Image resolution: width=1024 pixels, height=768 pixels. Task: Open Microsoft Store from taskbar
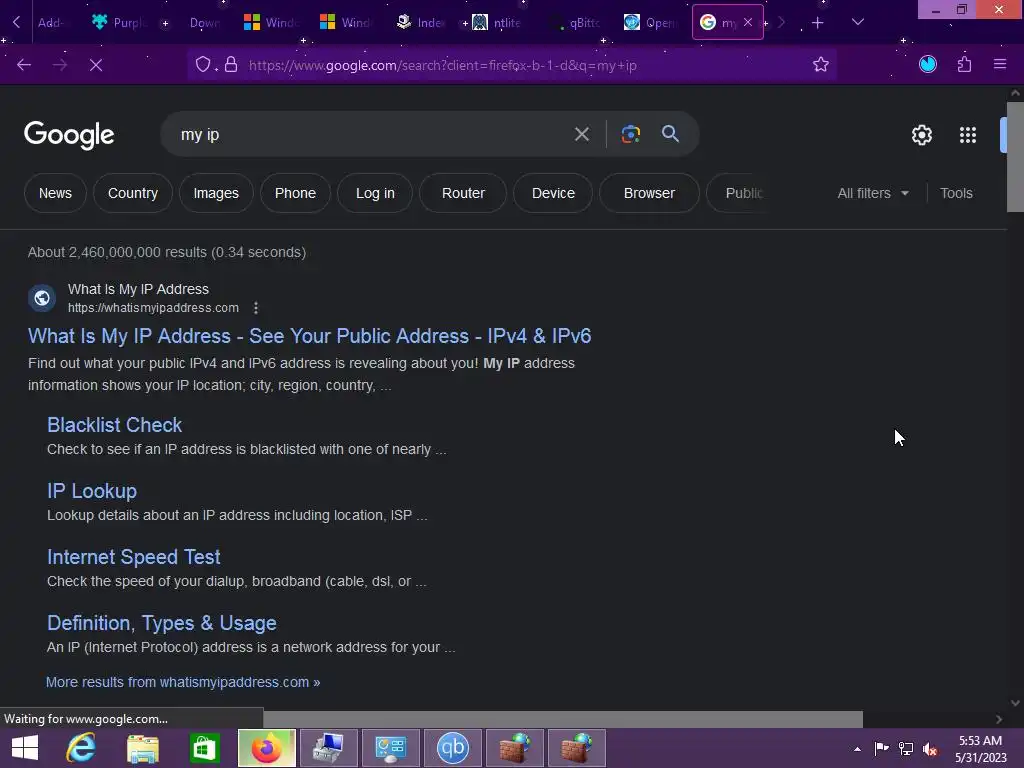point(205,748)
